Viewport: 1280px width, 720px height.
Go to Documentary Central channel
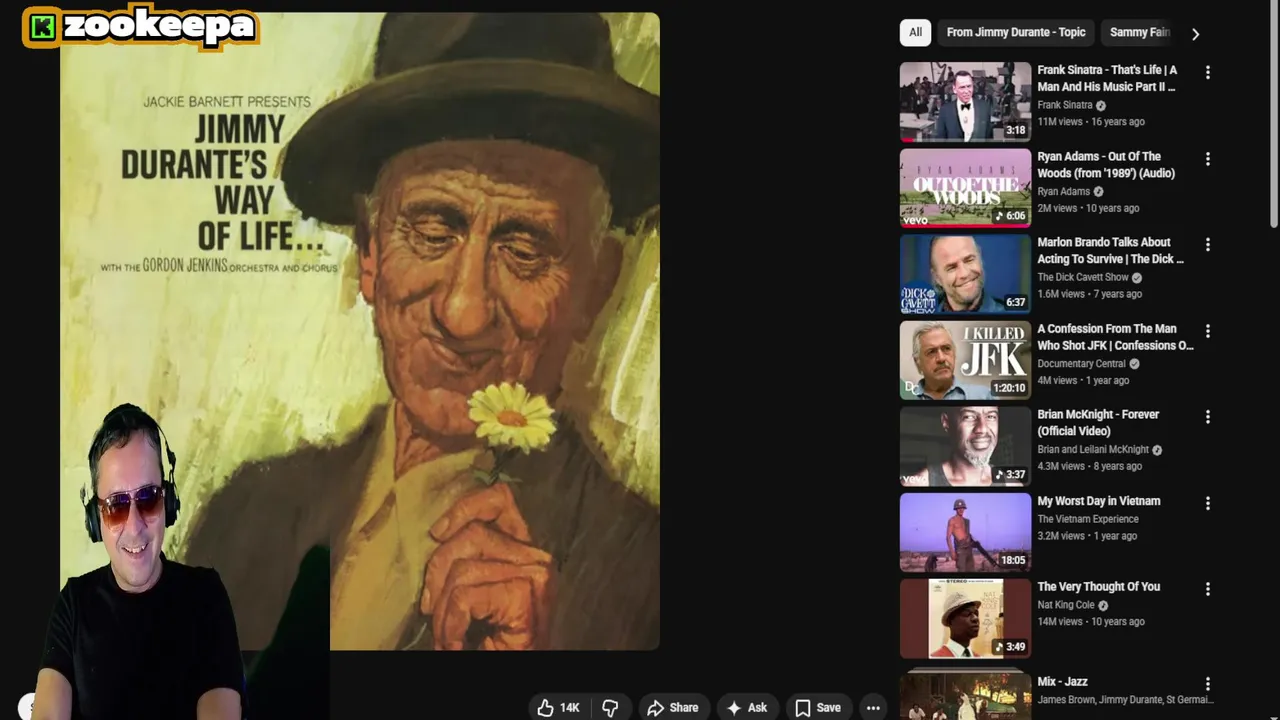1081,364
